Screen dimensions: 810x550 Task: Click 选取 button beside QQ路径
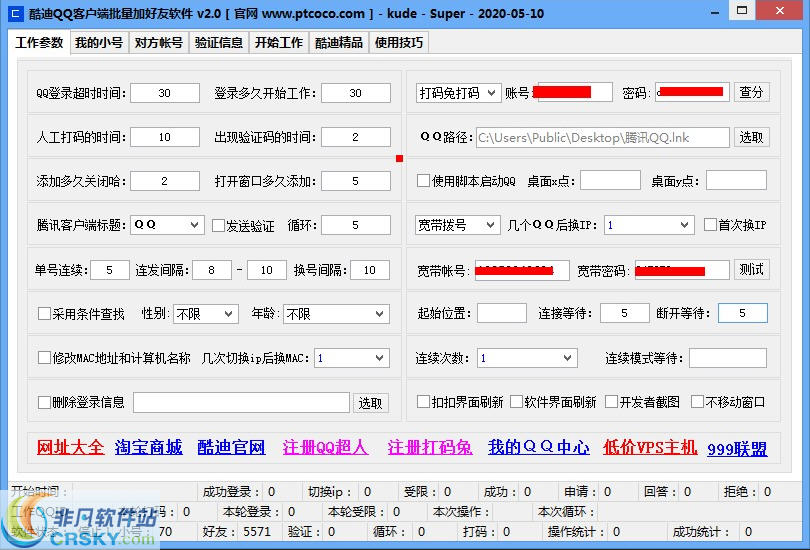(752, 137)
